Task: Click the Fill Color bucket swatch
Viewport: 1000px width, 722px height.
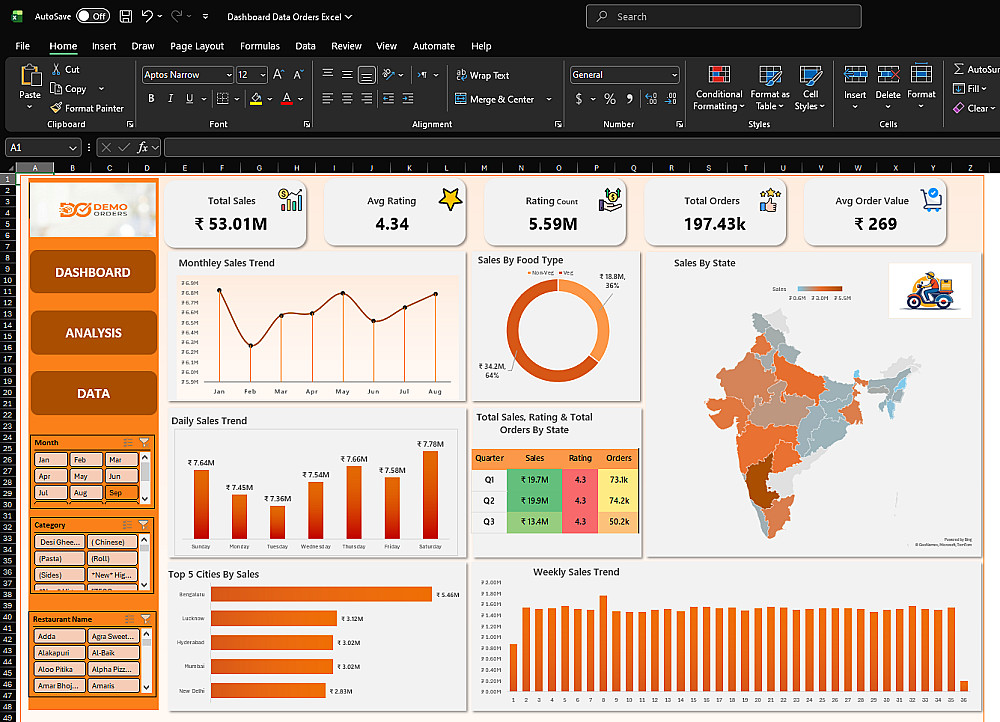Action: (x=256, y=98)
